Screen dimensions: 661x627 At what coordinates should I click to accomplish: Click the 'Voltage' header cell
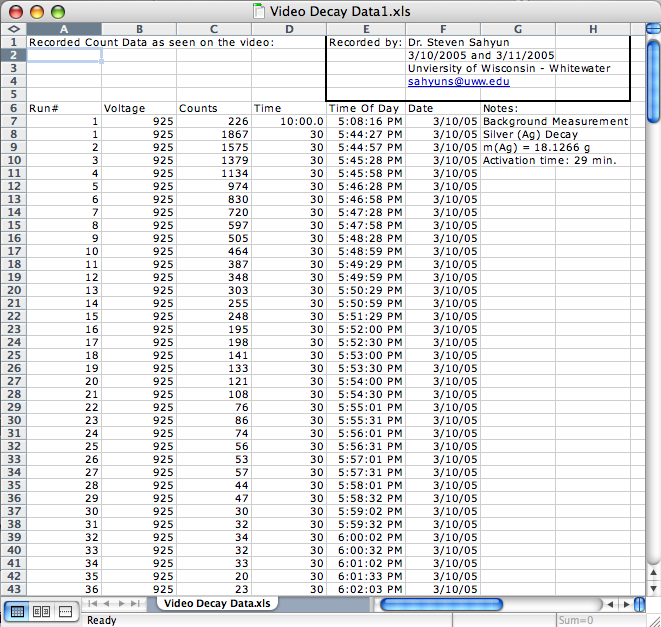tap(139, 108)
